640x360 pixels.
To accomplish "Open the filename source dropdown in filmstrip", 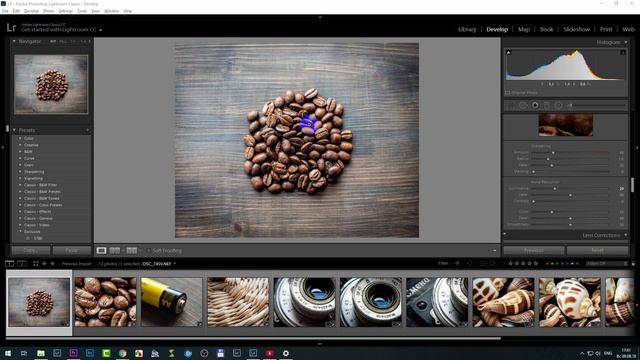I will pos(175,264).
